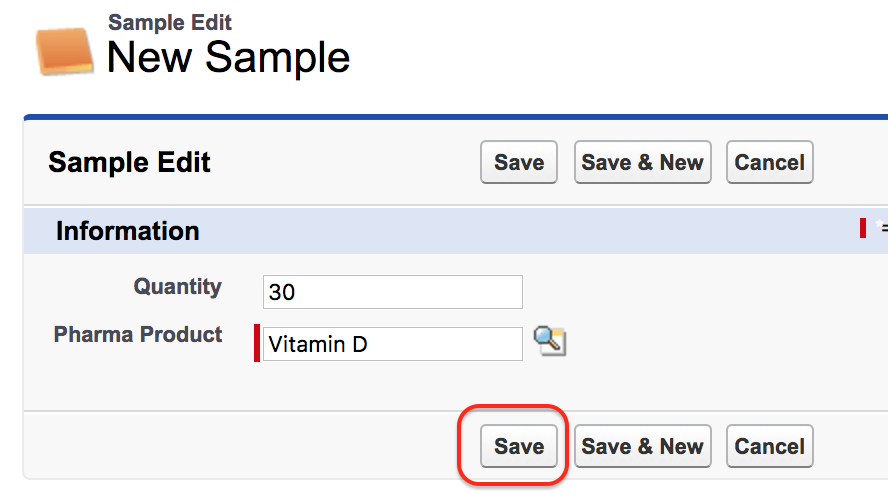
Task: Click the bottom Save button circled in red
Action: click(519, 446)
